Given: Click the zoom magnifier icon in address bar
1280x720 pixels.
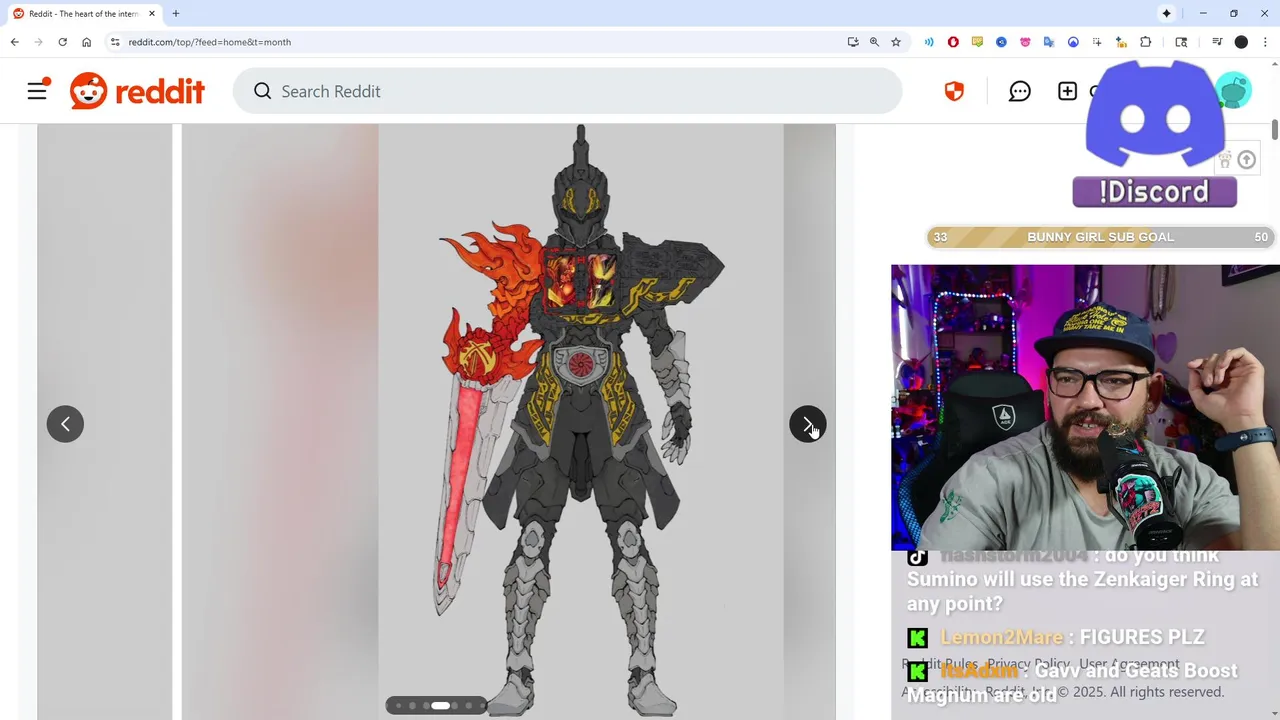Looking at the screenshot, I should [874, 42].
